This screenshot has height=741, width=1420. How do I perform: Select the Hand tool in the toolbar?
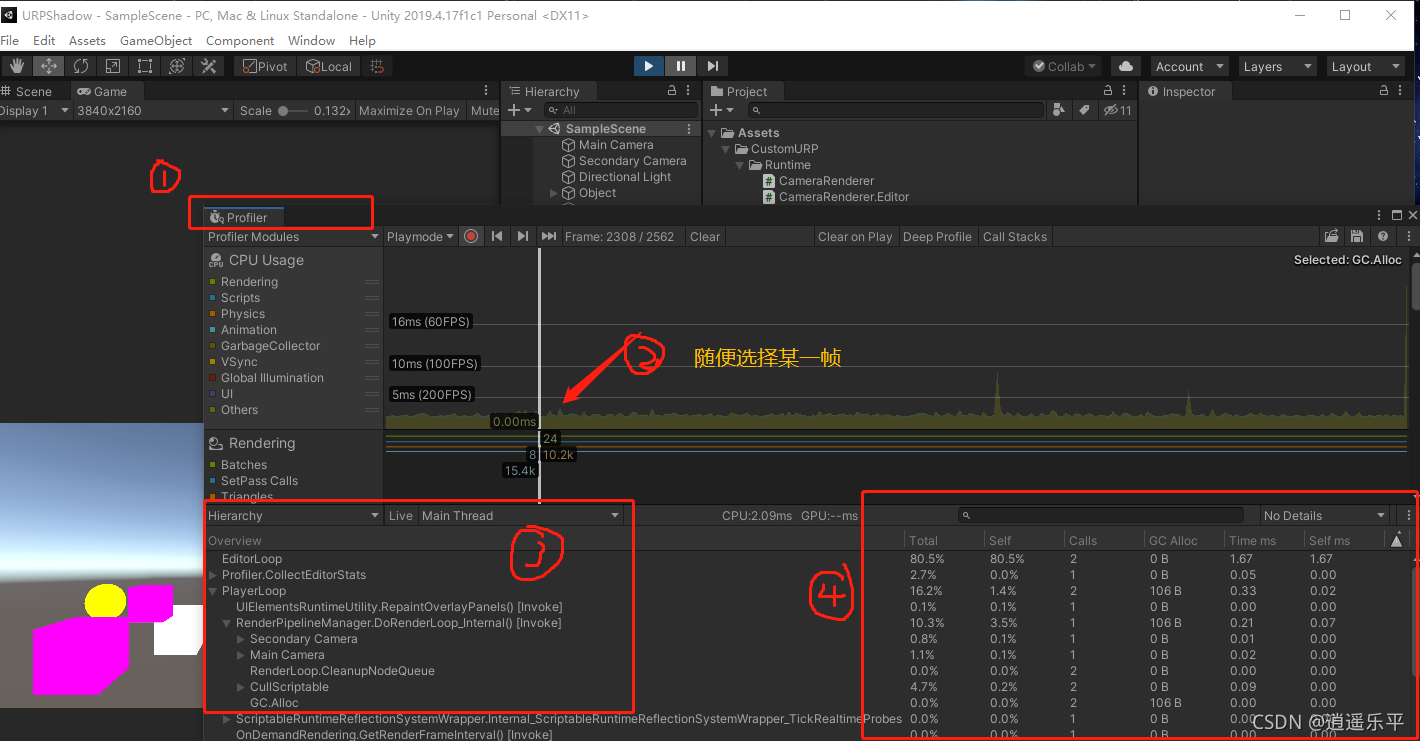click(16, 66)
